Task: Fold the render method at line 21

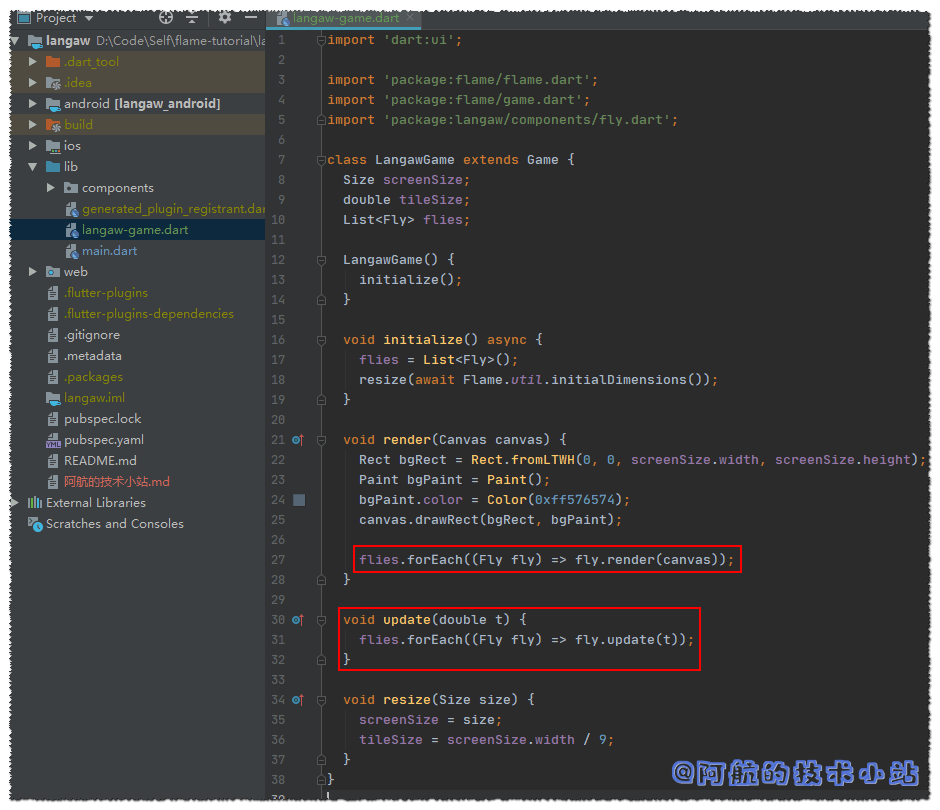Action: 321,440
